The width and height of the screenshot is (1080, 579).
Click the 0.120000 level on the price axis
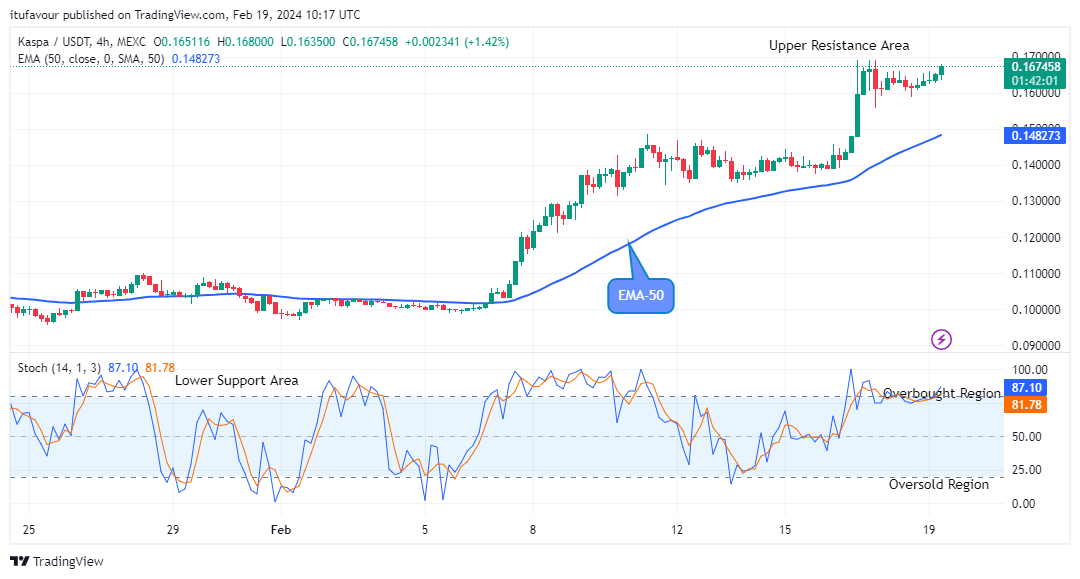coord(1036,237)
